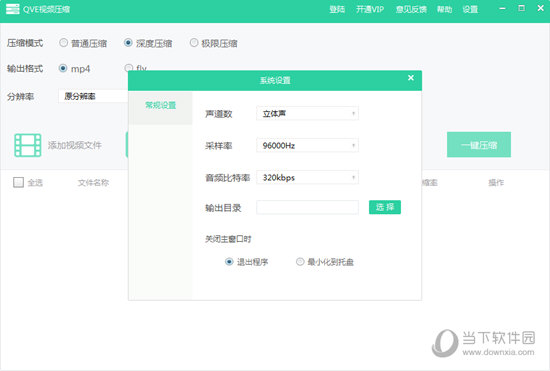This screenshot has width=550, height=371.
Task: Click the 操作 column header
Action: [496, 183]
